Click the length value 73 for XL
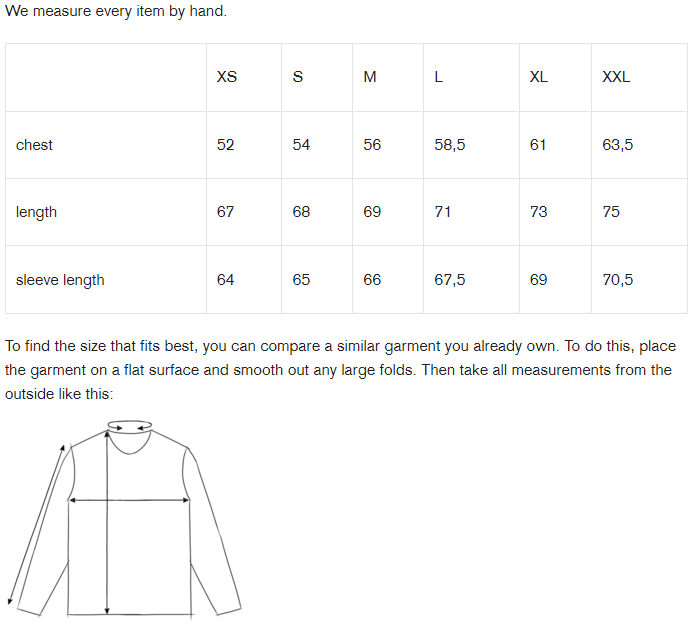This screenshot has height=640, width=695. [539, 212]
